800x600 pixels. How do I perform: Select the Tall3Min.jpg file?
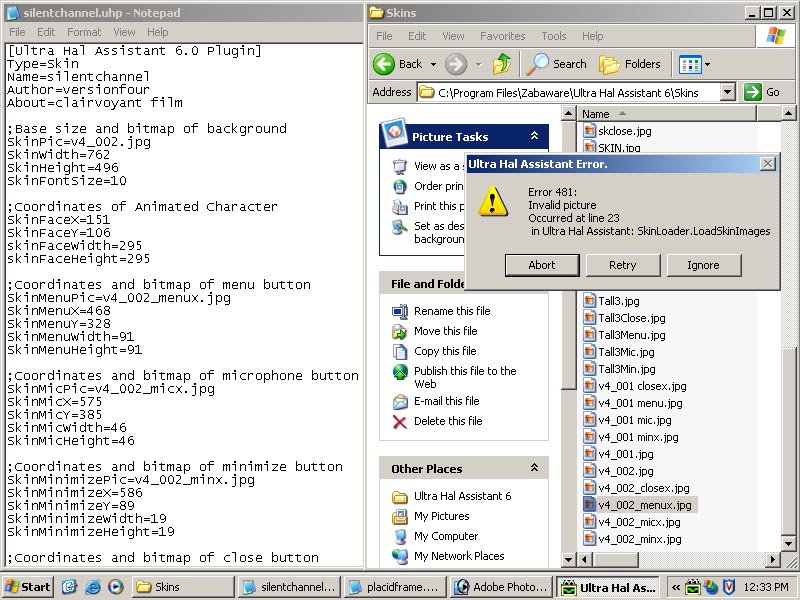coord(619,369)
